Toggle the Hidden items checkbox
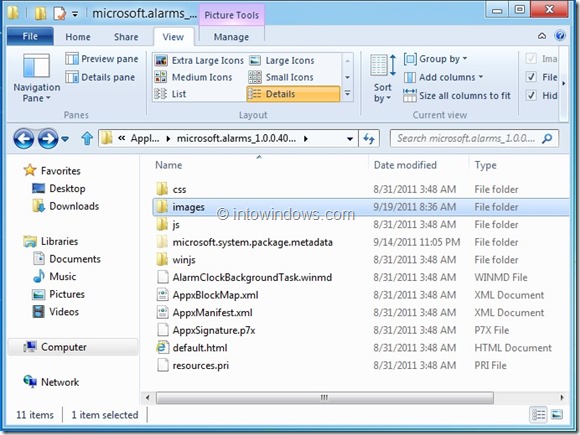The height and width of the screenshot is (435, 580). pyautogui.click(x=531, y=95)
